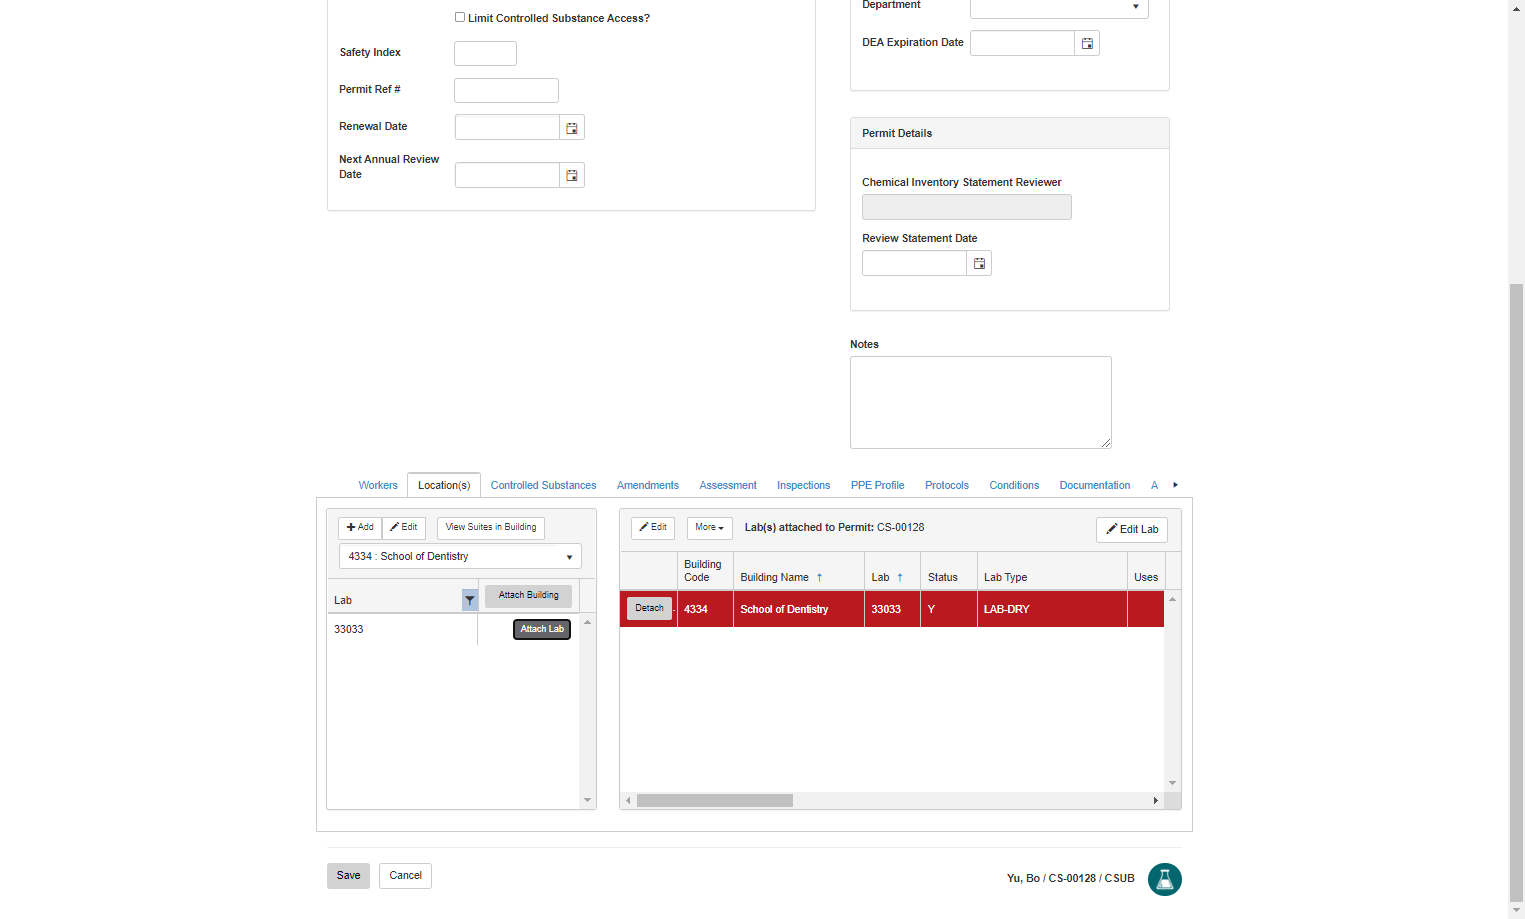Open the Documentation tab
This screenshot has width=1525, height=919.
(x=1095, y=486)
